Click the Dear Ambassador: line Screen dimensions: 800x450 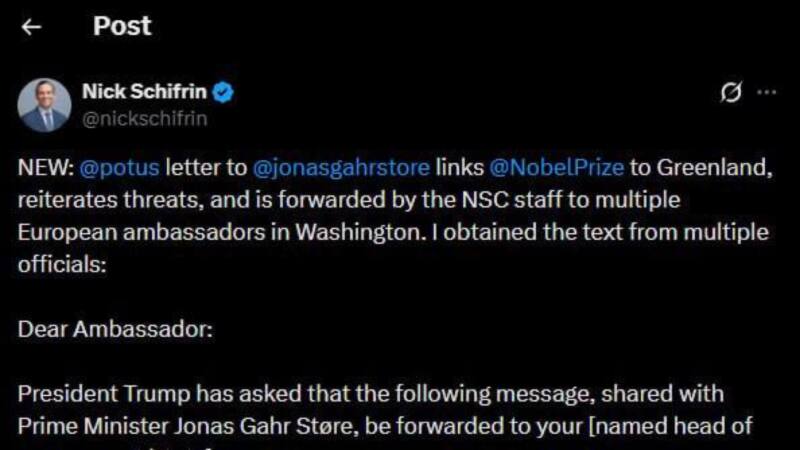[115, 330]
